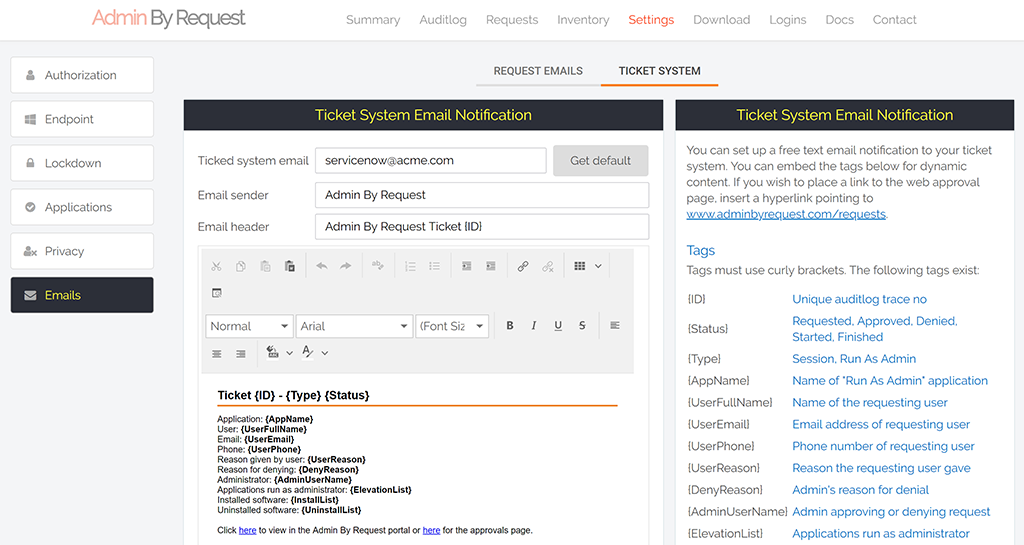Toggle bold formatting
The height and width of the screenshot is (545, 1024).
[x=510, y=326]
